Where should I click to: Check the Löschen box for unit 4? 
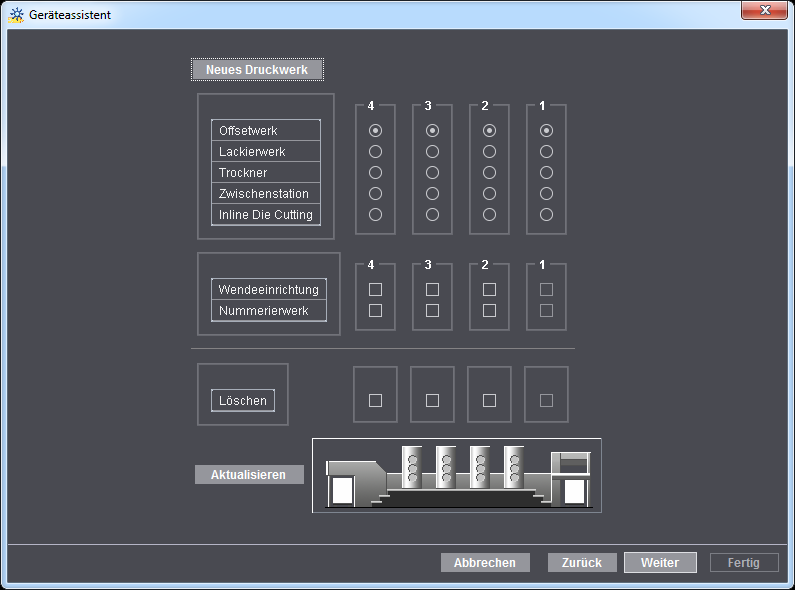pyautogui.click(x=376, y=401)
